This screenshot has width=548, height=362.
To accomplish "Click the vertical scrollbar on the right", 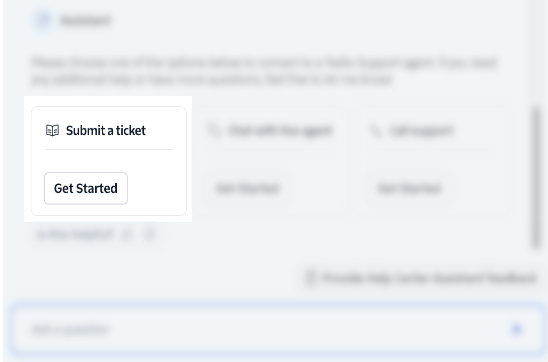I will [x=536, y=178].
